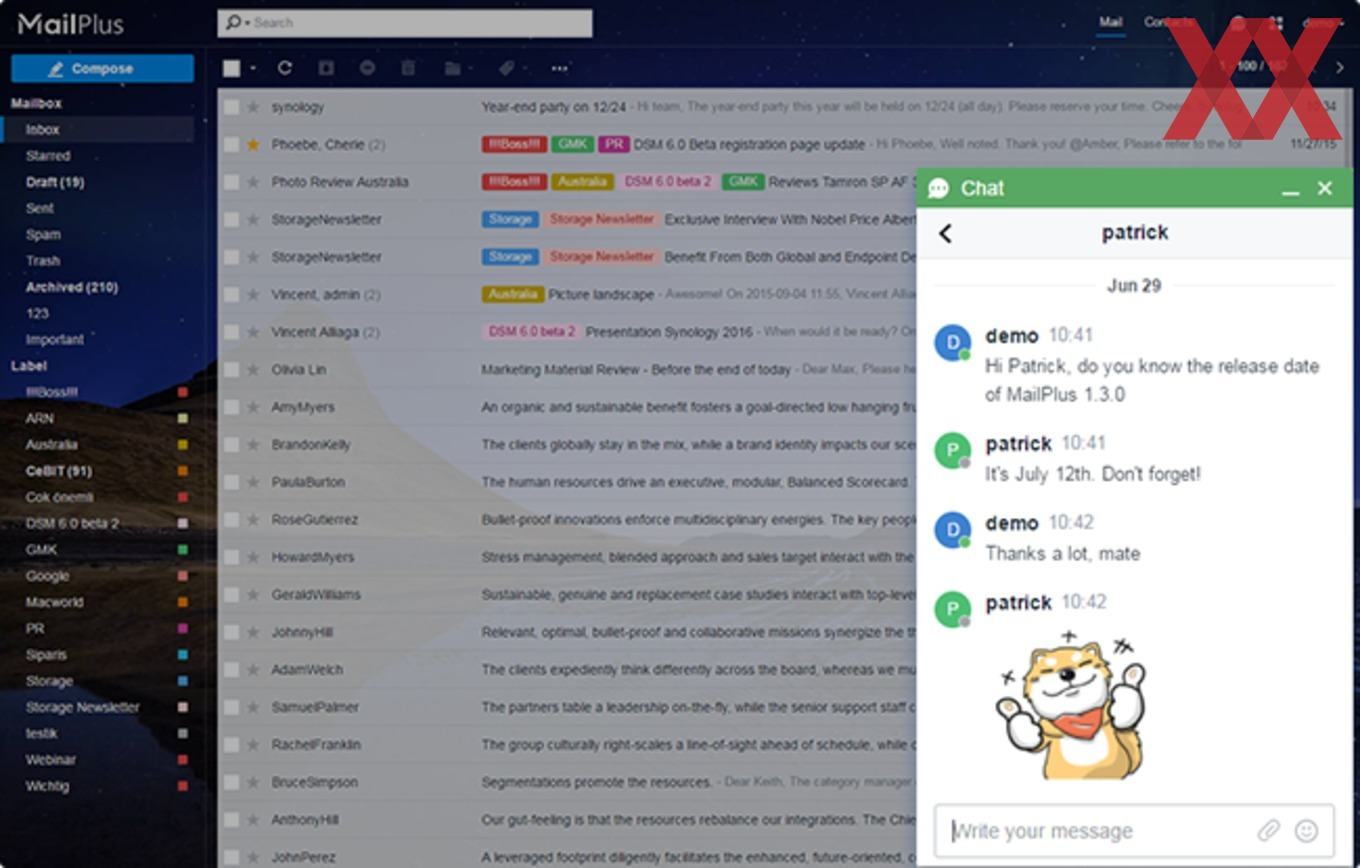Close the Chat panel

coord(1325,188)
